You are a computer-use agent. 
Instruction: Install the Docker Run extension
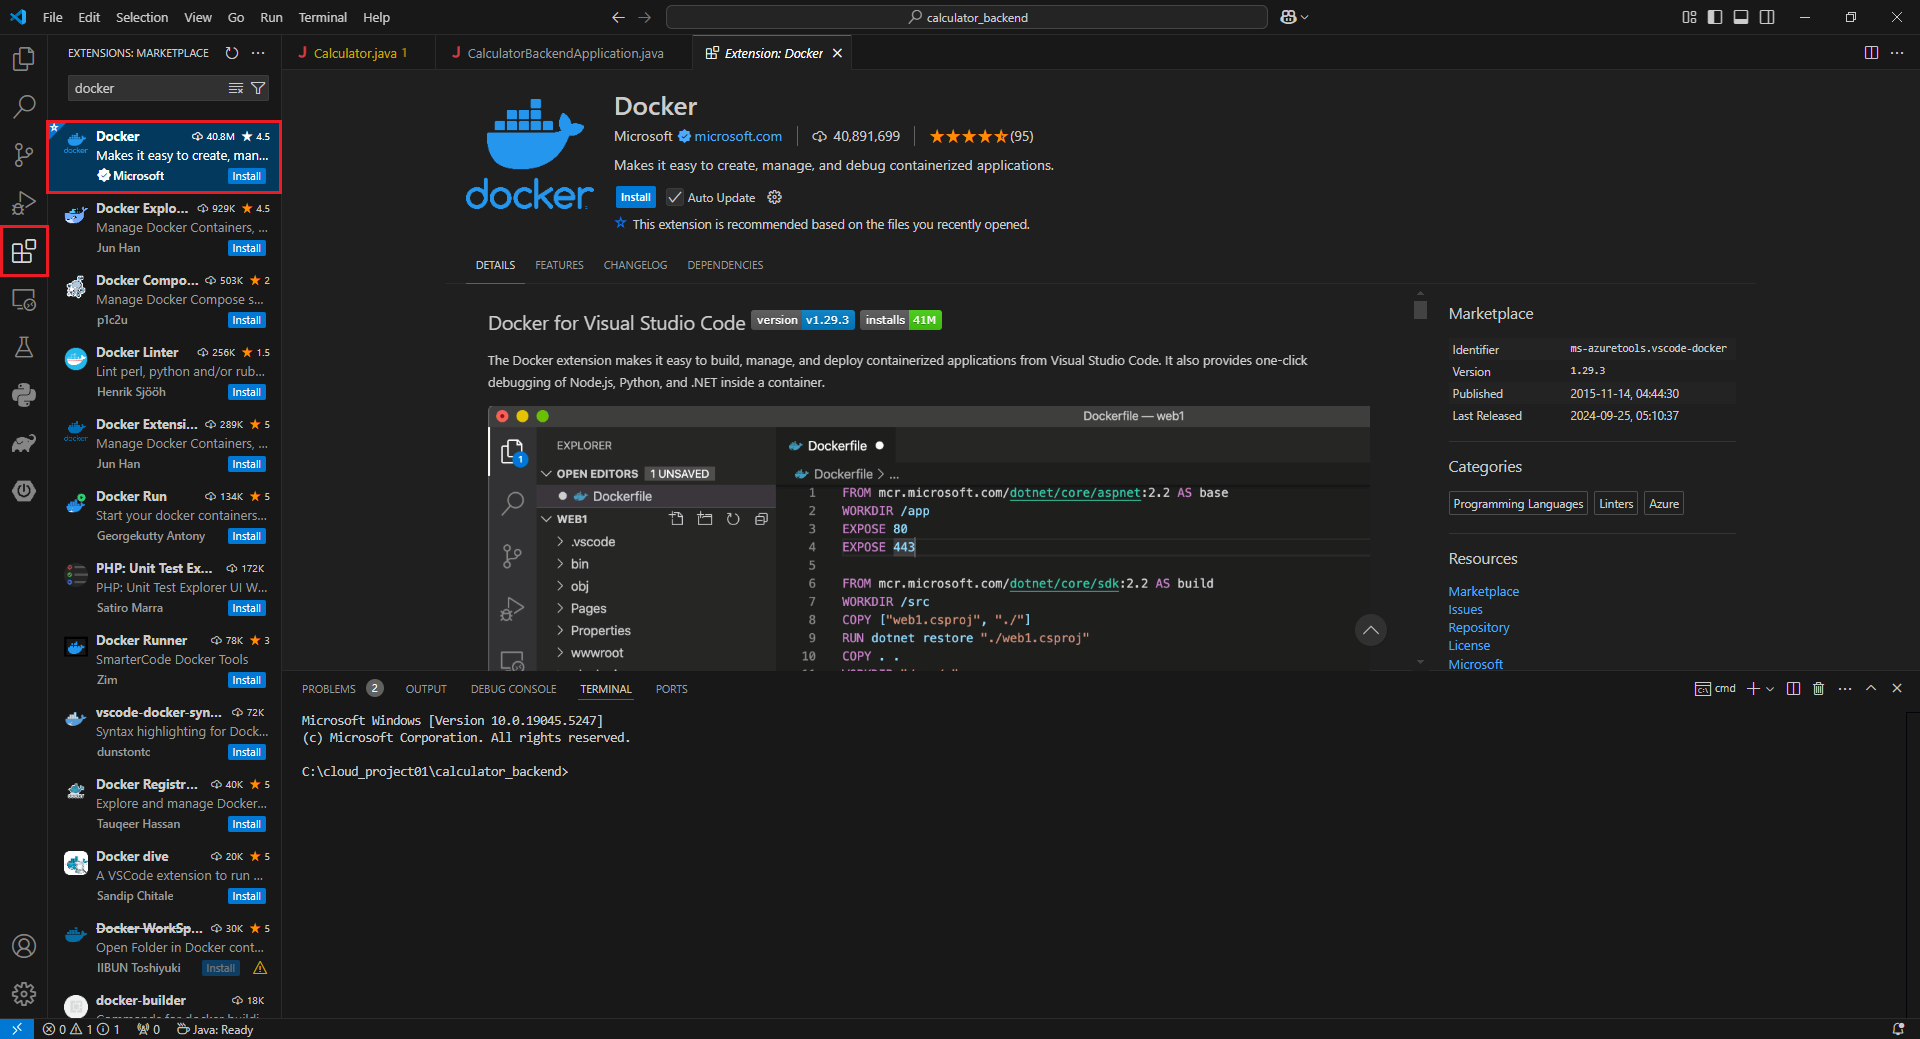pyautogui.click(x=246, y=536)
